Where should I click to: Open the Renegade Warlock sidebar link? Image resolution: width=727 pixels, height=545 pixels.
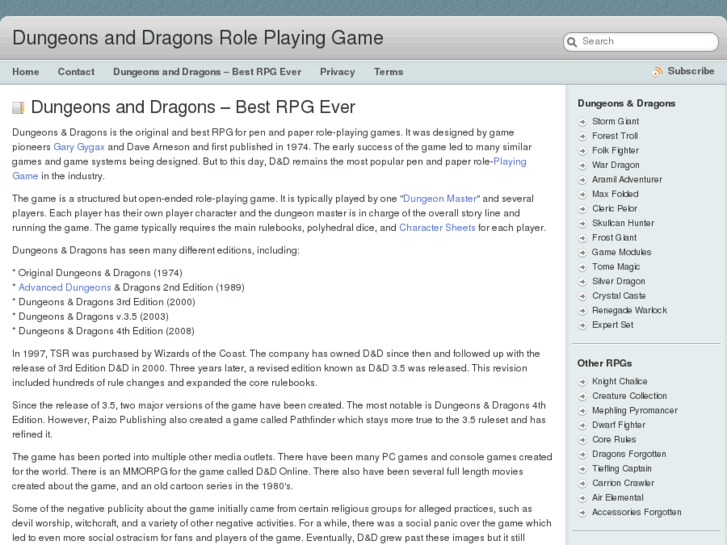[629, 310]
